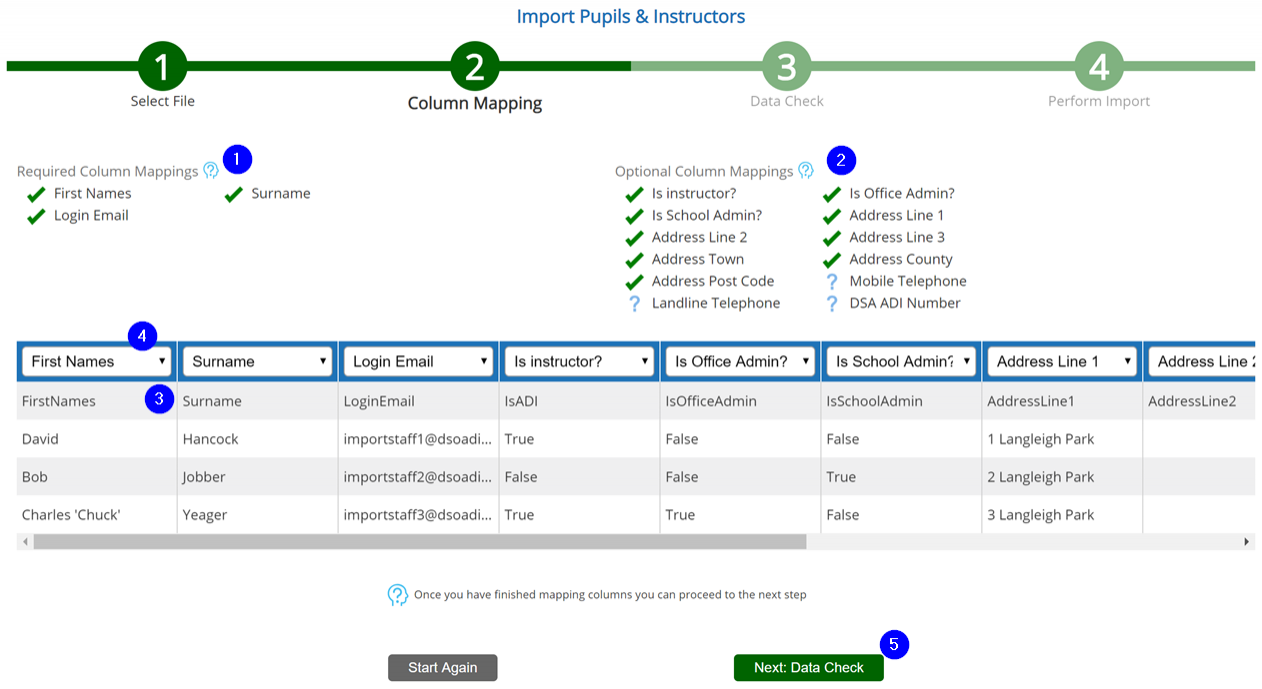Open the Surname column dropdown
The image size is (1262, 689).
point(258,361)
